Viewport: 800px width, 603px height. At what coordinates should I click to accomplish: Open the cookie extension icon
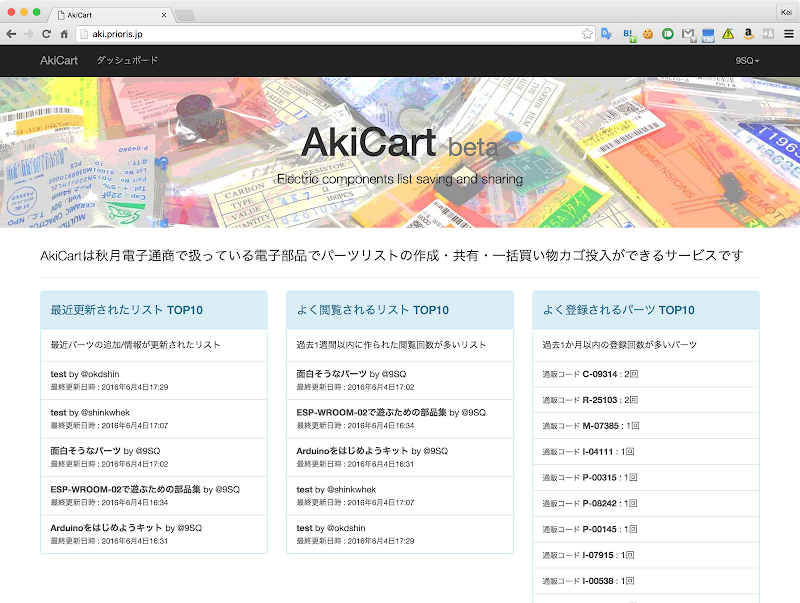click(x=648, y=34)
